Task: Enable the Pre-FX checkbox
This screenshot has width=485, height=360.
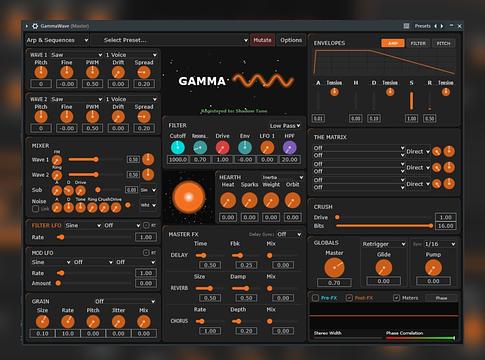Action: click(315, 298)
